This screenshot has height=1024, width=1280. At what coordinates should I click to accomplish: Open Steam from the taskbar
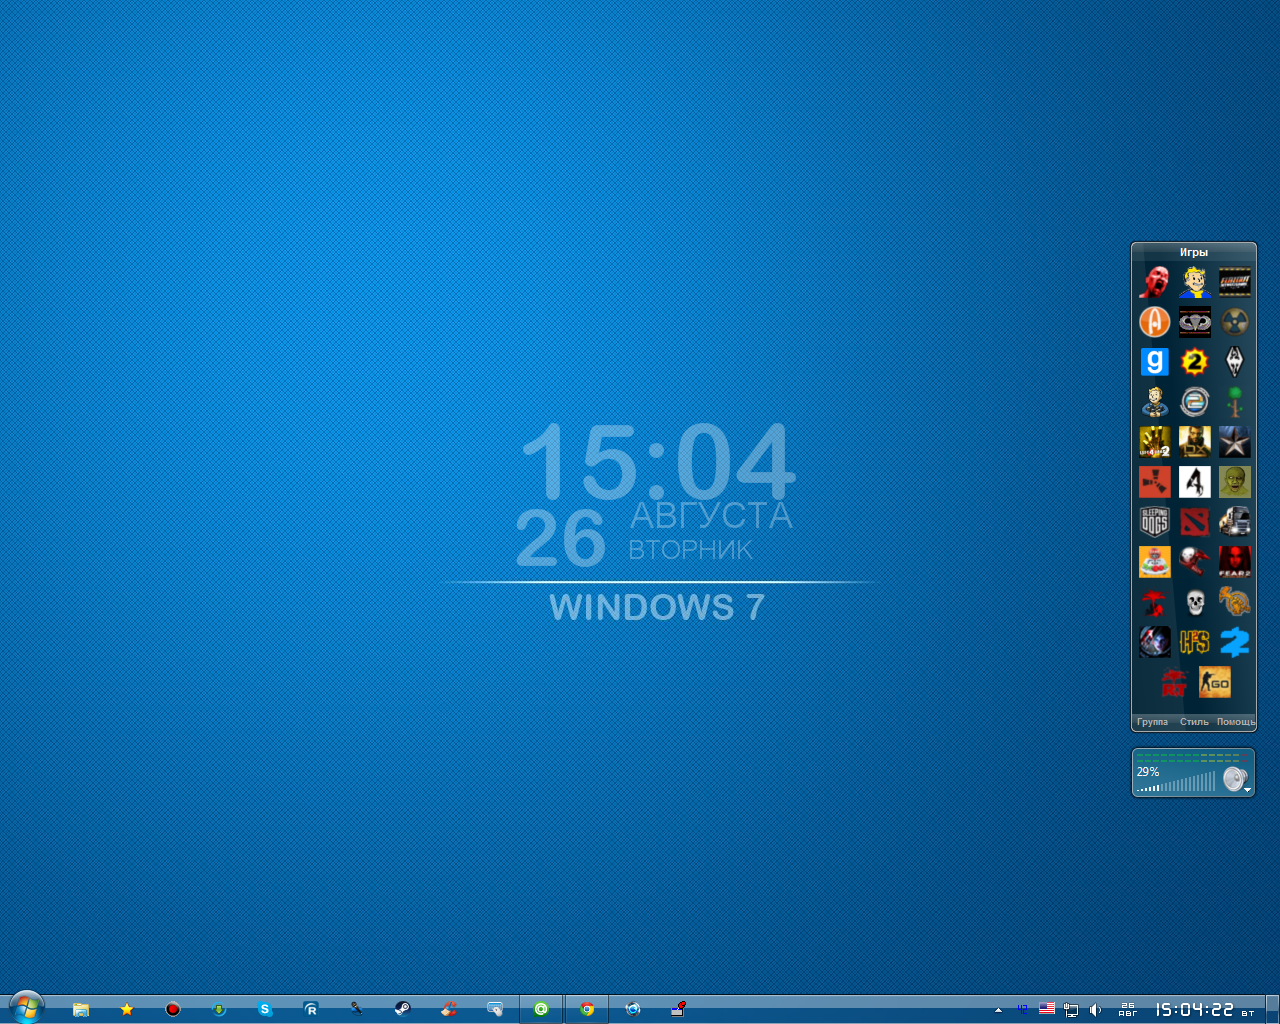(x=402, y=1009)
